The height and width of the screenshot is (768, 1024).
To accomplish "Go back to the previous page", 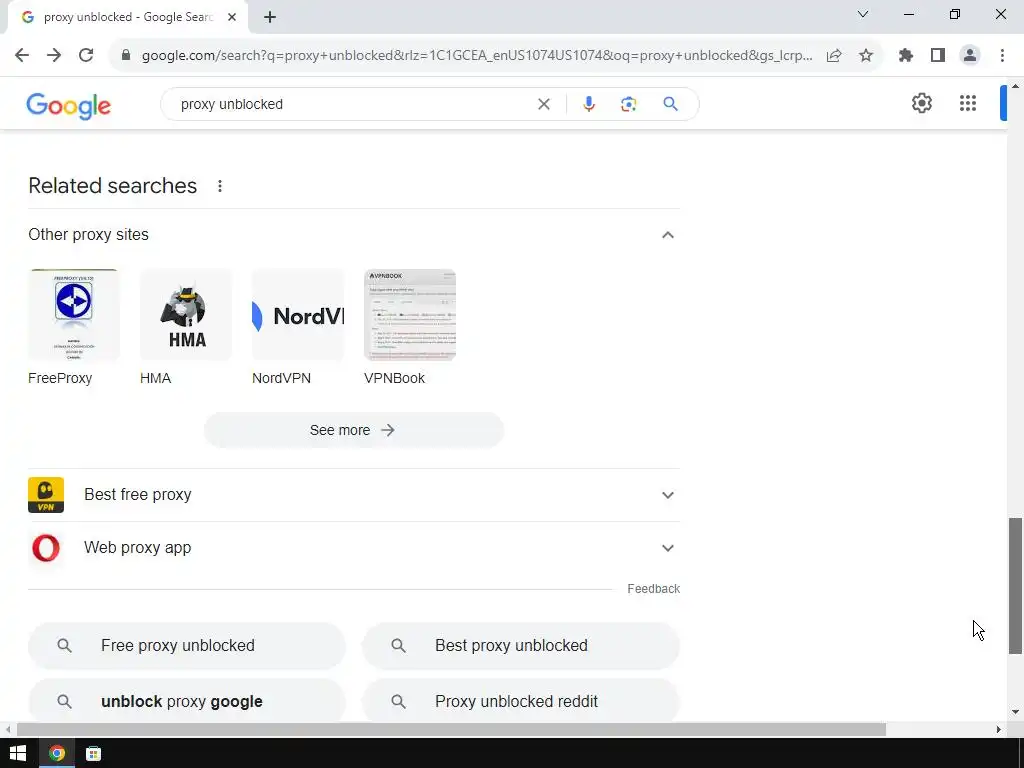I will point(22,56).
